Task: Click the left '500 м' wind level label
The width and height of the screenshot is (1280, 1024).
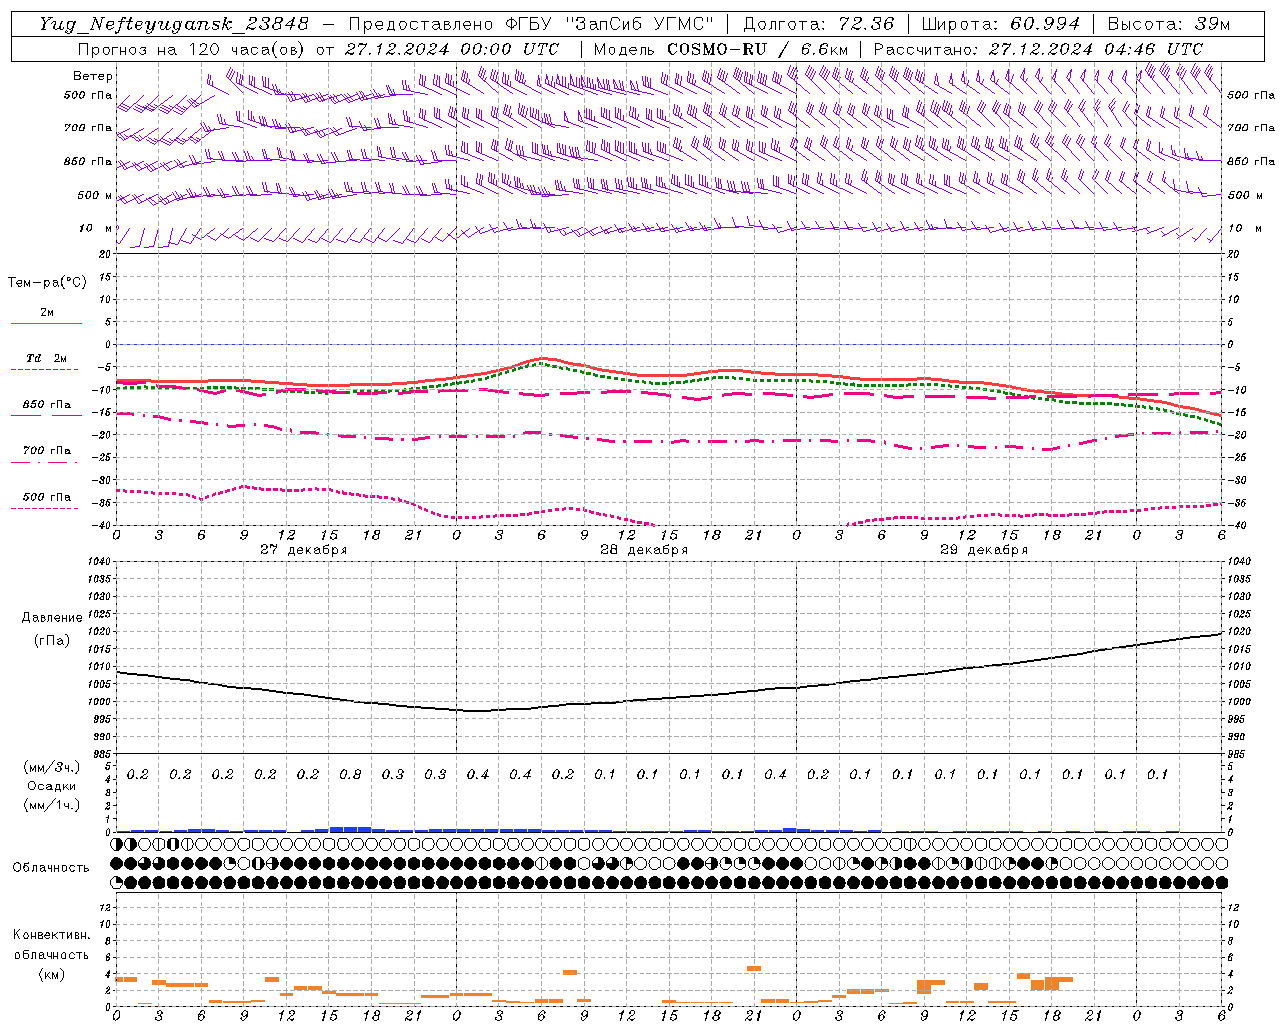Action: point(95,195)
